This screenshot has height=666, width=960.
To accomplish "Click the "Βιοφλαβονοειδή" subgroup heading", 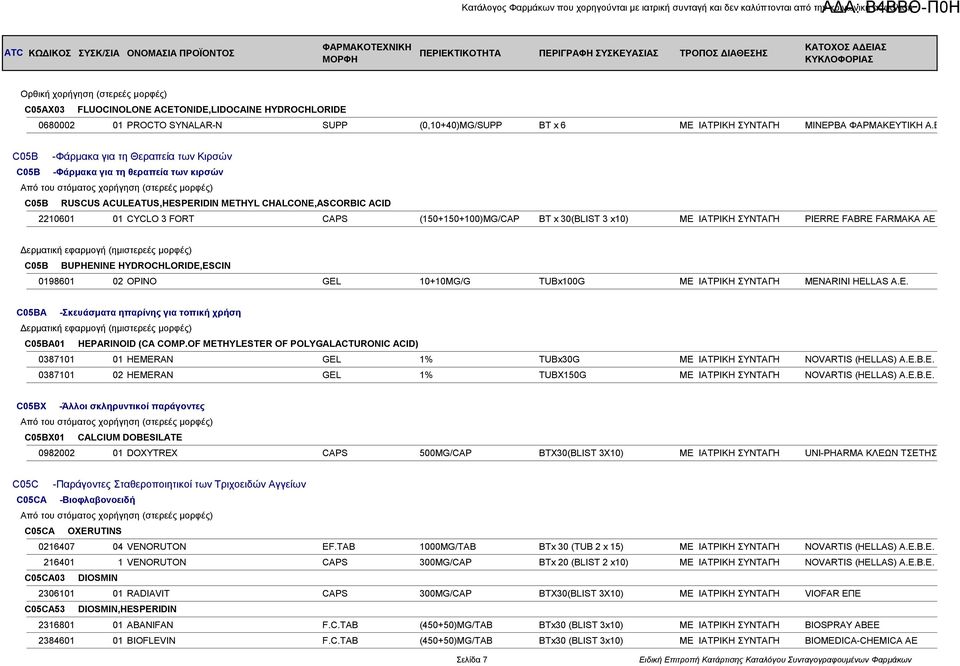I will point(97,500).
